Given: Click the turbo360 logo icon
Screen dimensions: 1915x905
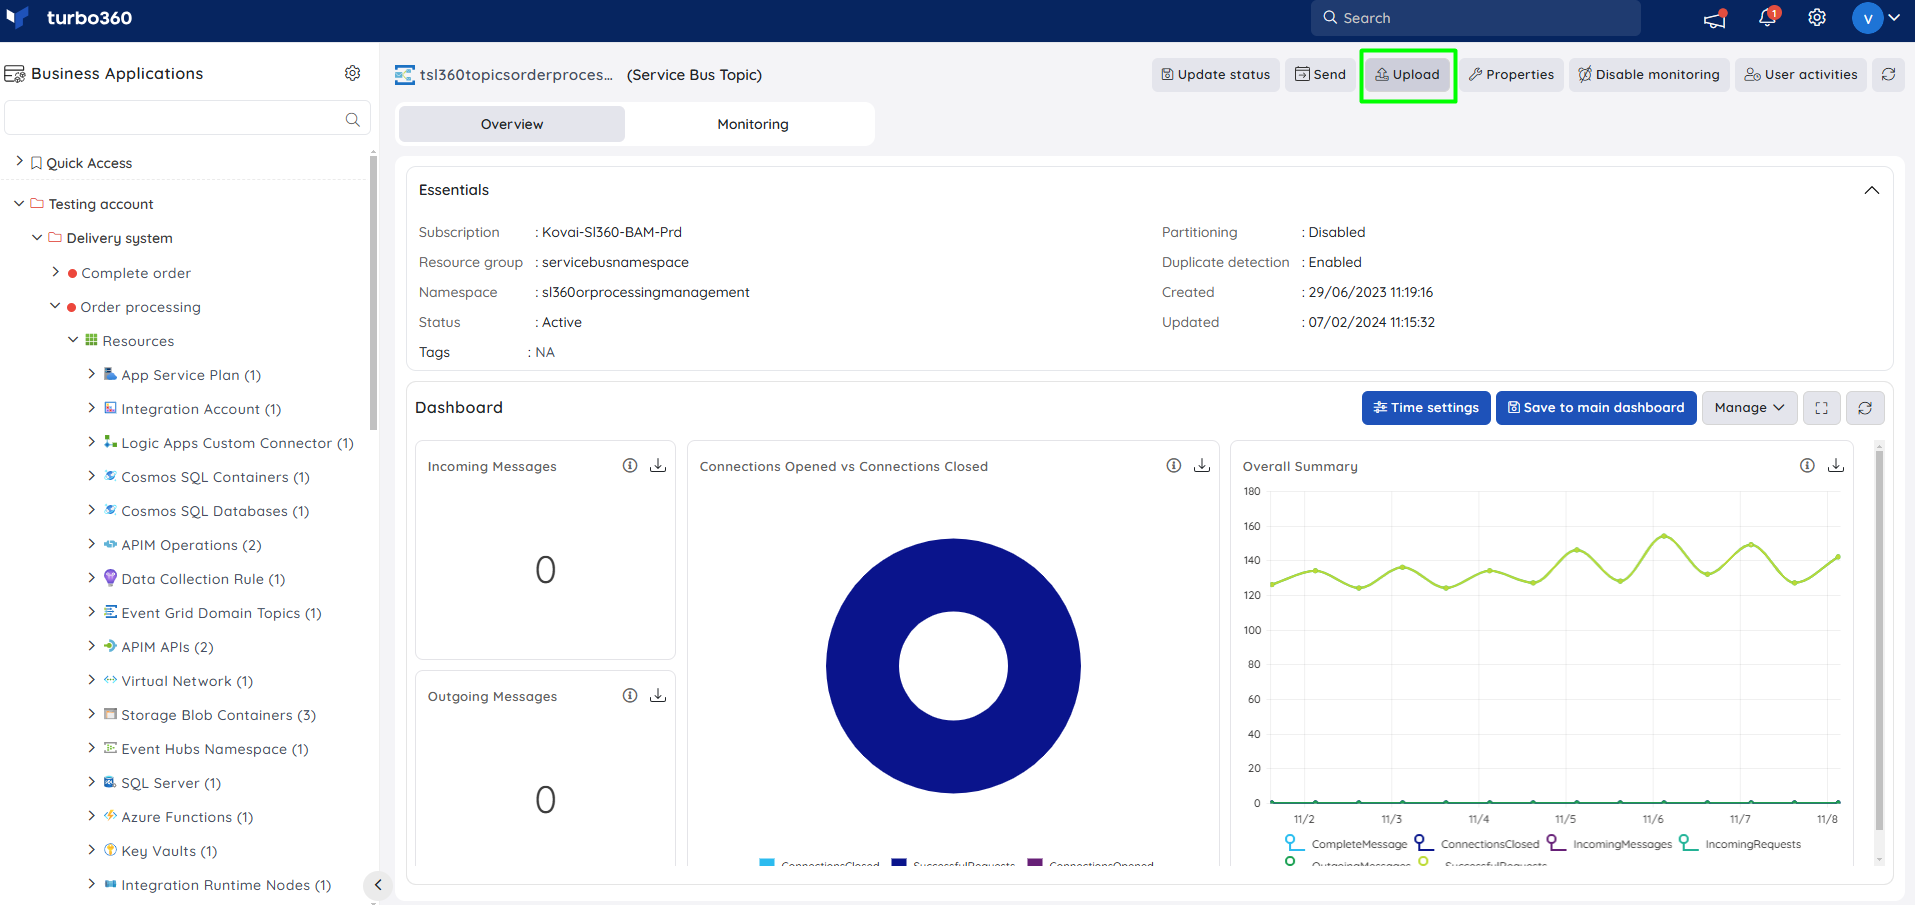Looking at the screenshot, I should 17,18.
